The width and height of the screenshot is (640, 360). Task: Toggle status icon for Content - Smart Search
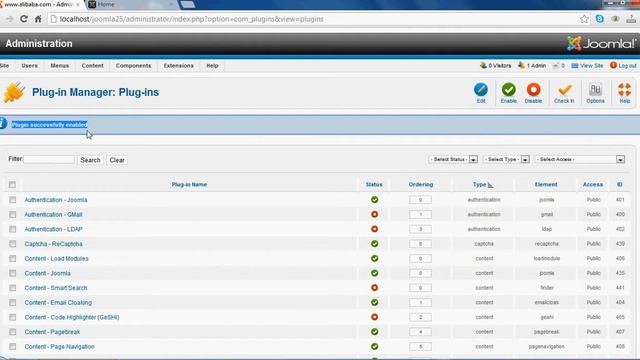(374, 288)
